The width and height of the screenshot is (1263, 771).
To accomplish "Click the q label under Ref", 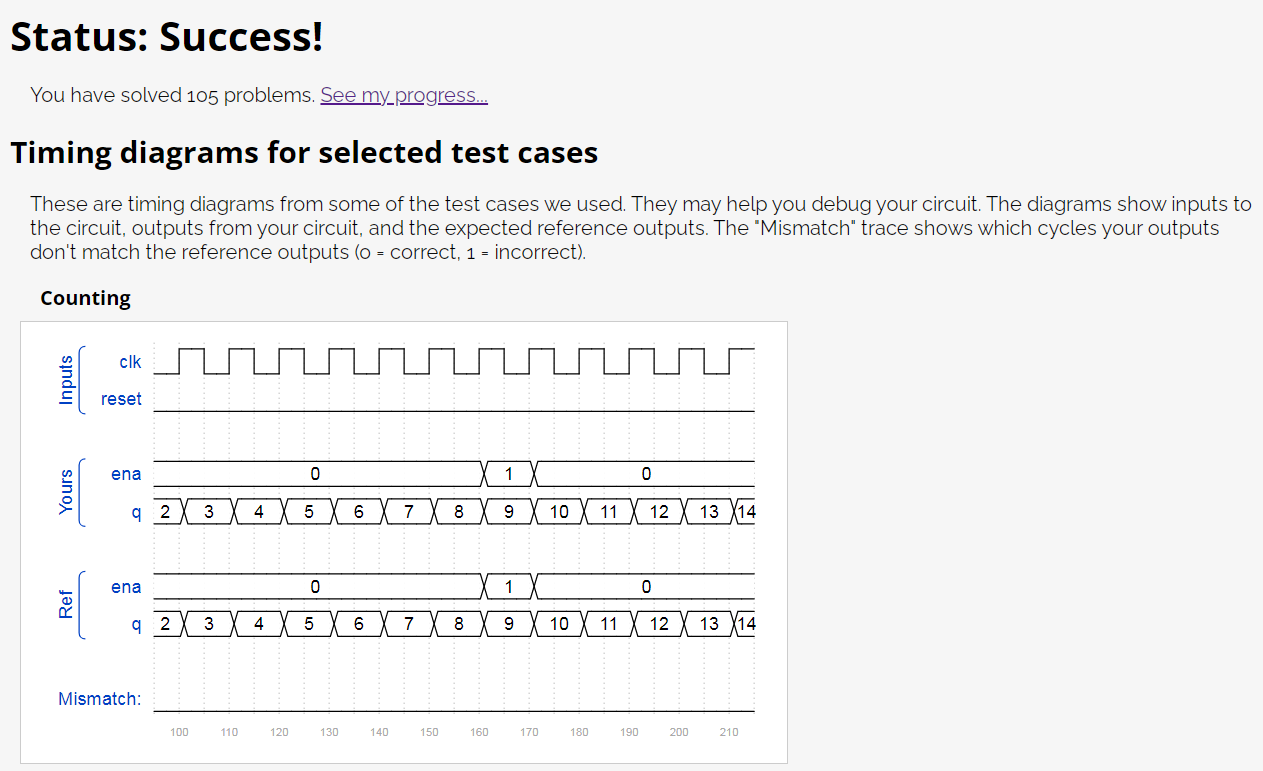I will (x=136, y=625).
